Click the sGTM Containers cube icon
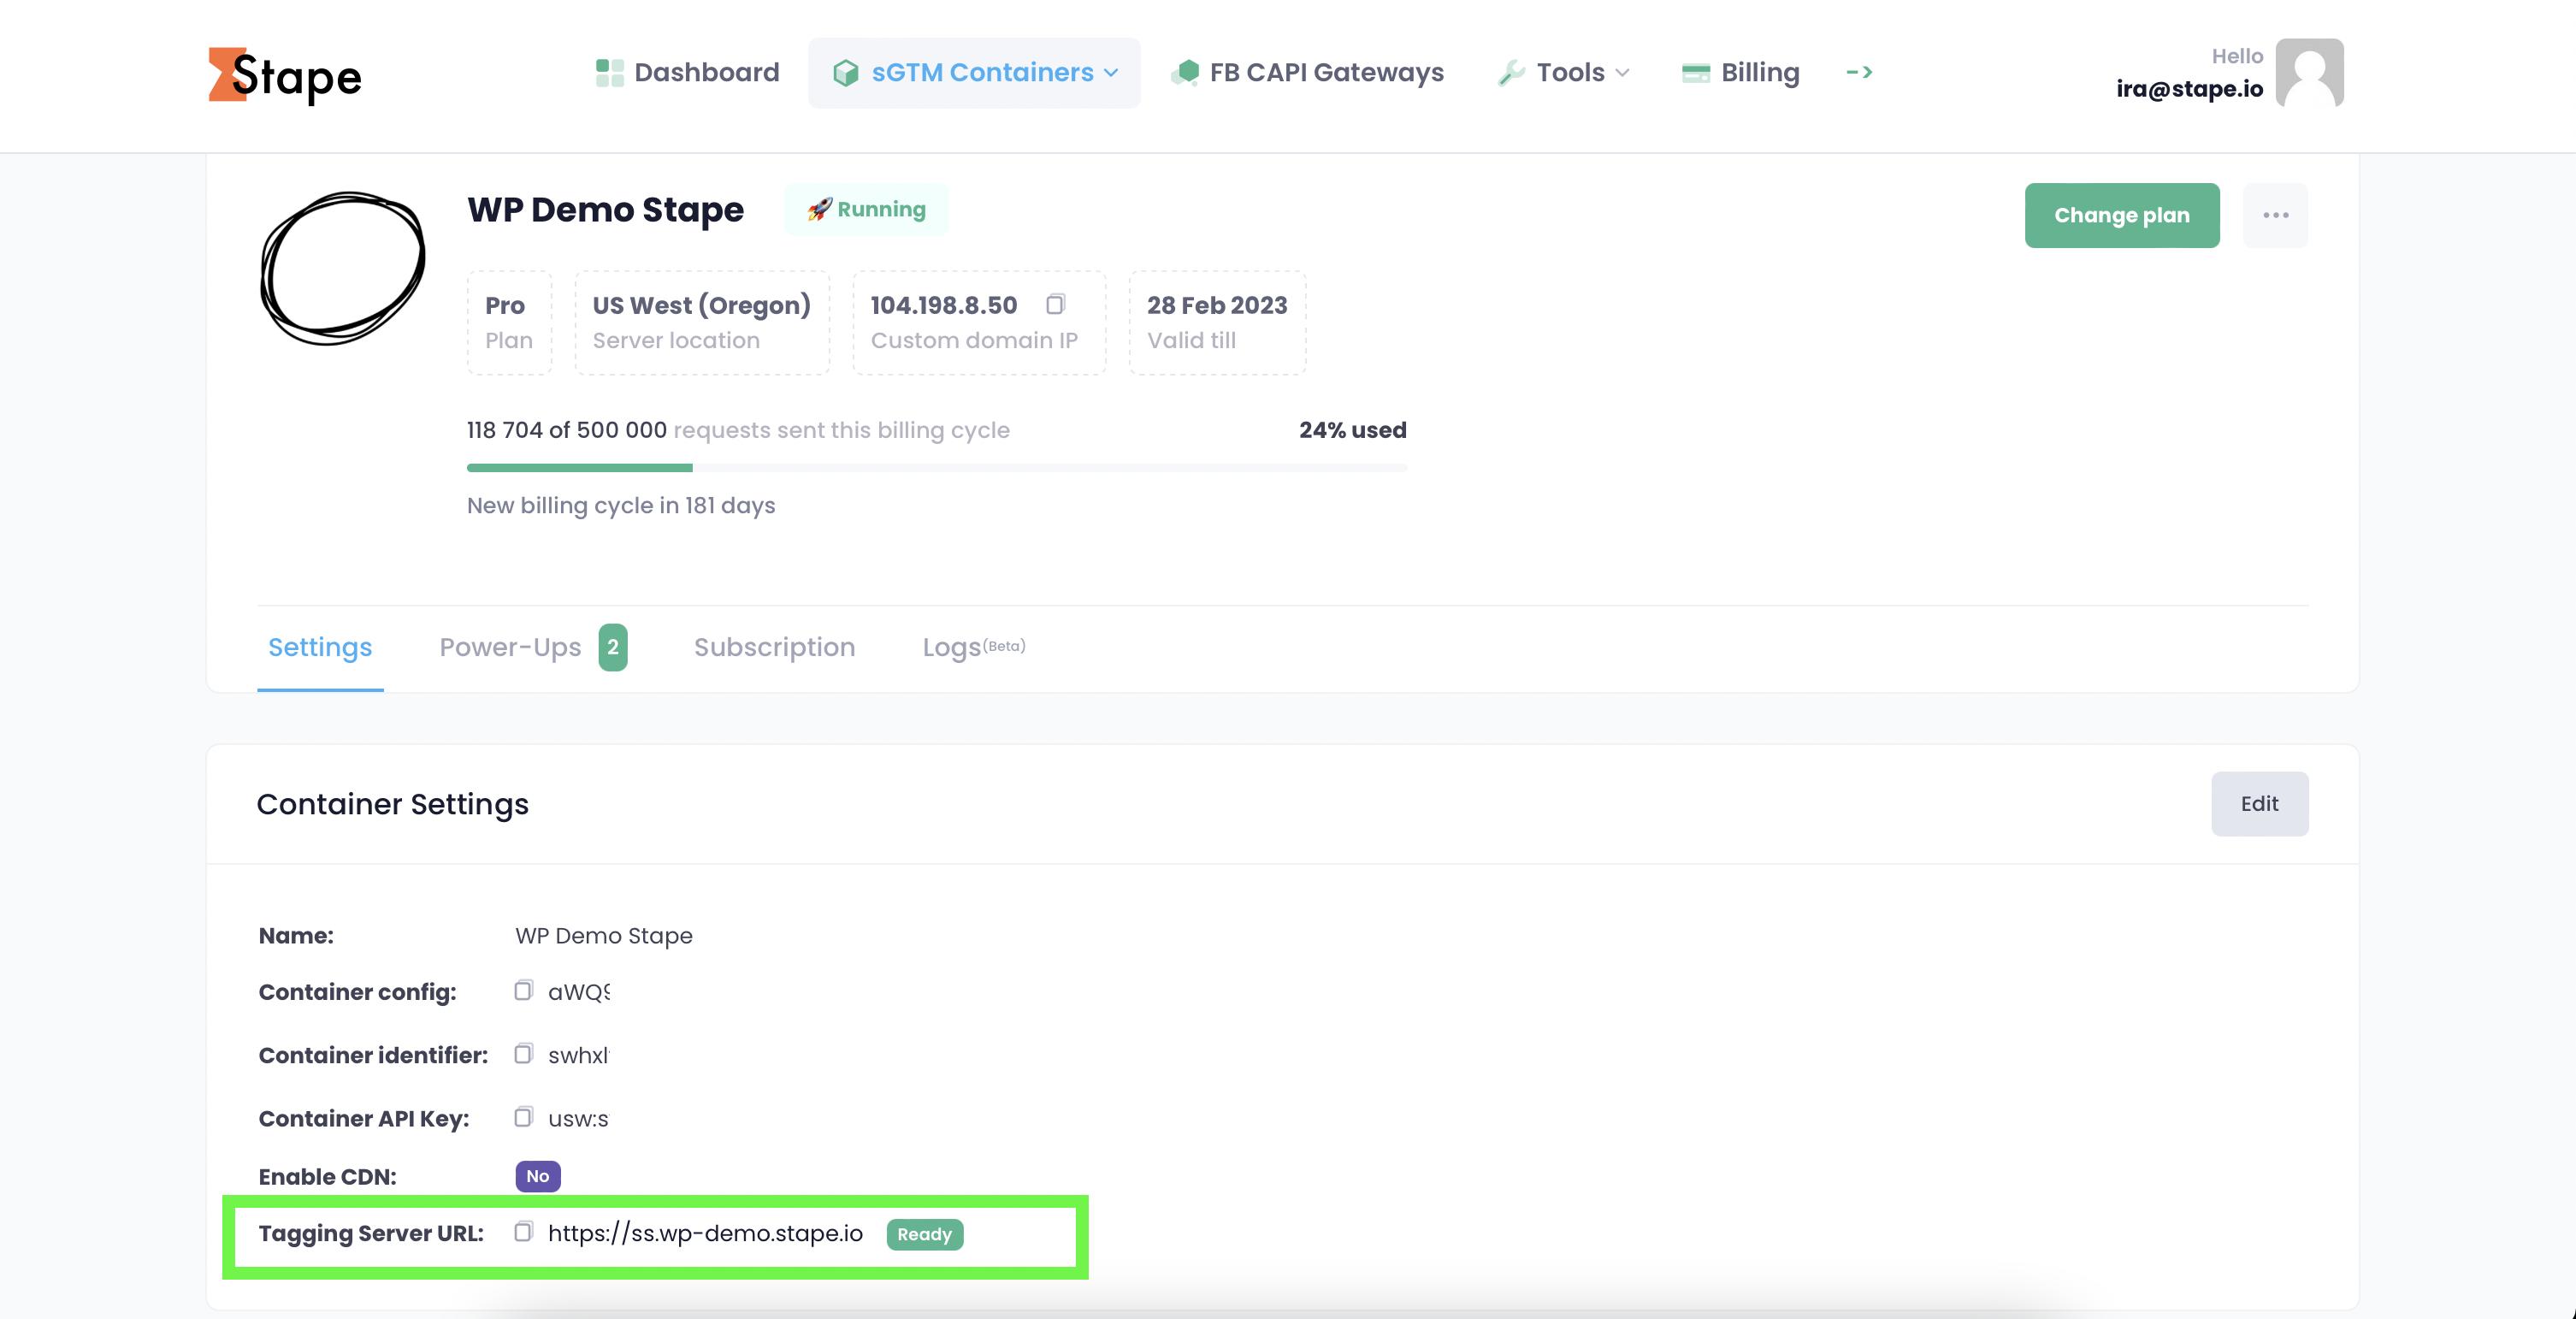Viewport: 2576px width, 1319px height. [x=846, y=73]
